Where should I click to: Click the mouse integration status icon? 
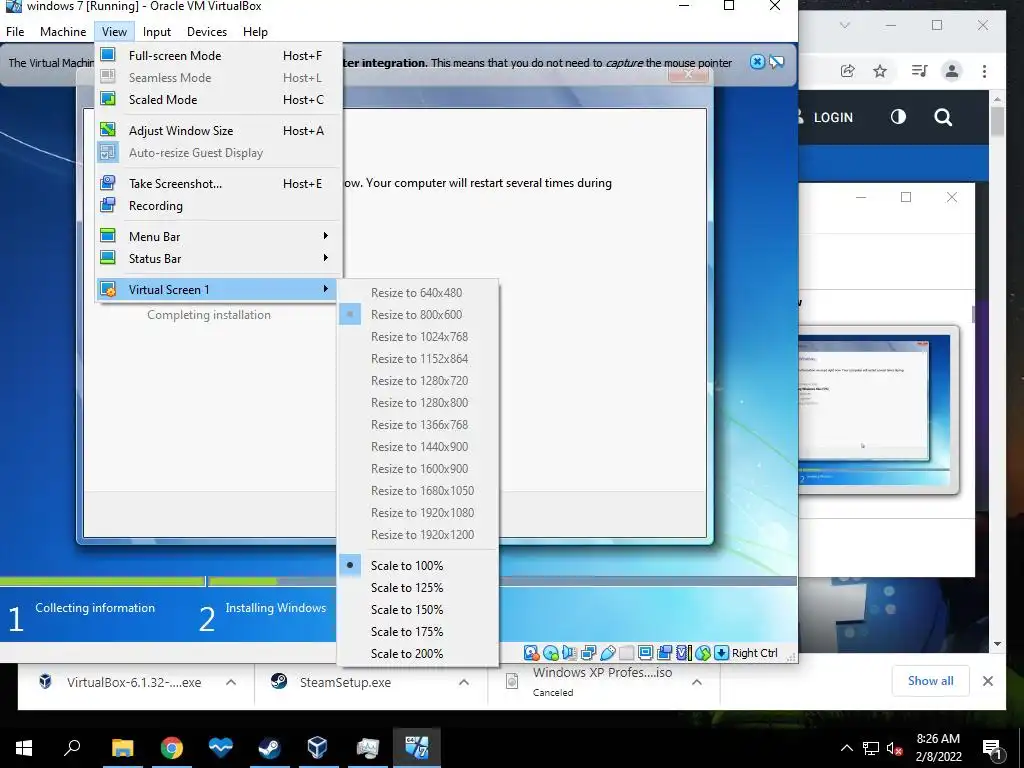(x=703, y=652)
